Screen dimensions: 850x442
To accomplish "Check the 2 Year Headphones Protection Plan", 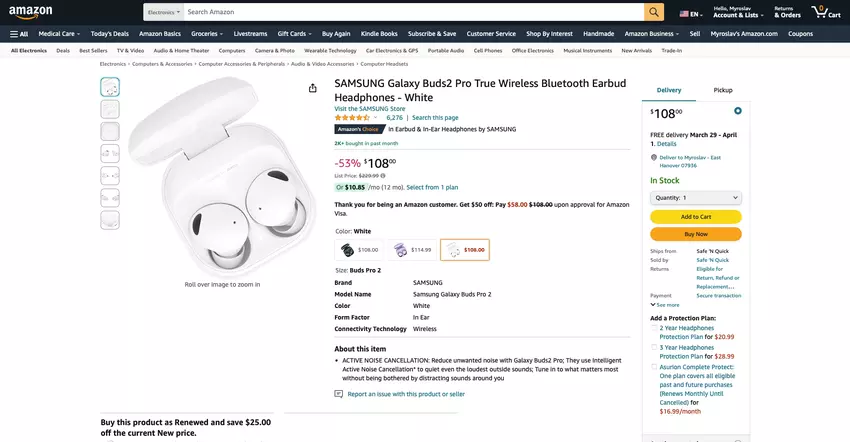I will tap(654, 327).
